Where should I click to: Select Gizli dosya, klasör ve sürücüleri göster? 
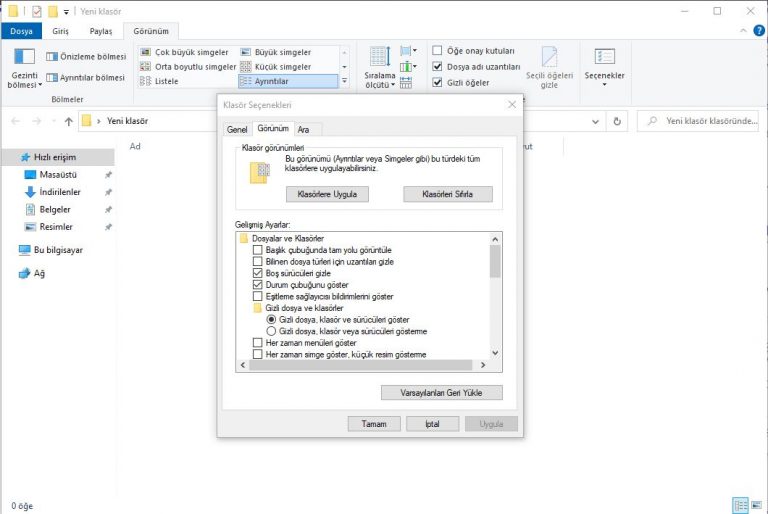click(271, 319)
